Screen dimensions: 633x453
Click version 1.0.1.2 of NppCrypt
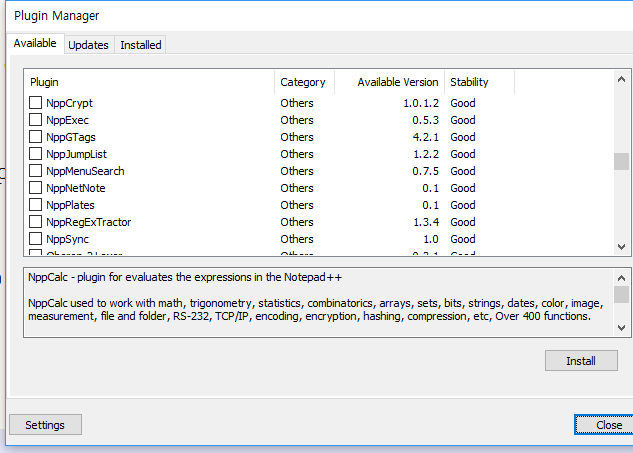coord(421,103)
